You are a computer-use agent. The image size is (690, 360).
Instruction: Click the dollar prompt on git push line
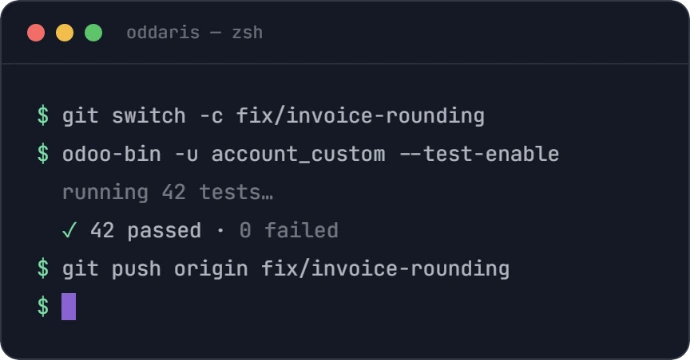pos(43,268)
